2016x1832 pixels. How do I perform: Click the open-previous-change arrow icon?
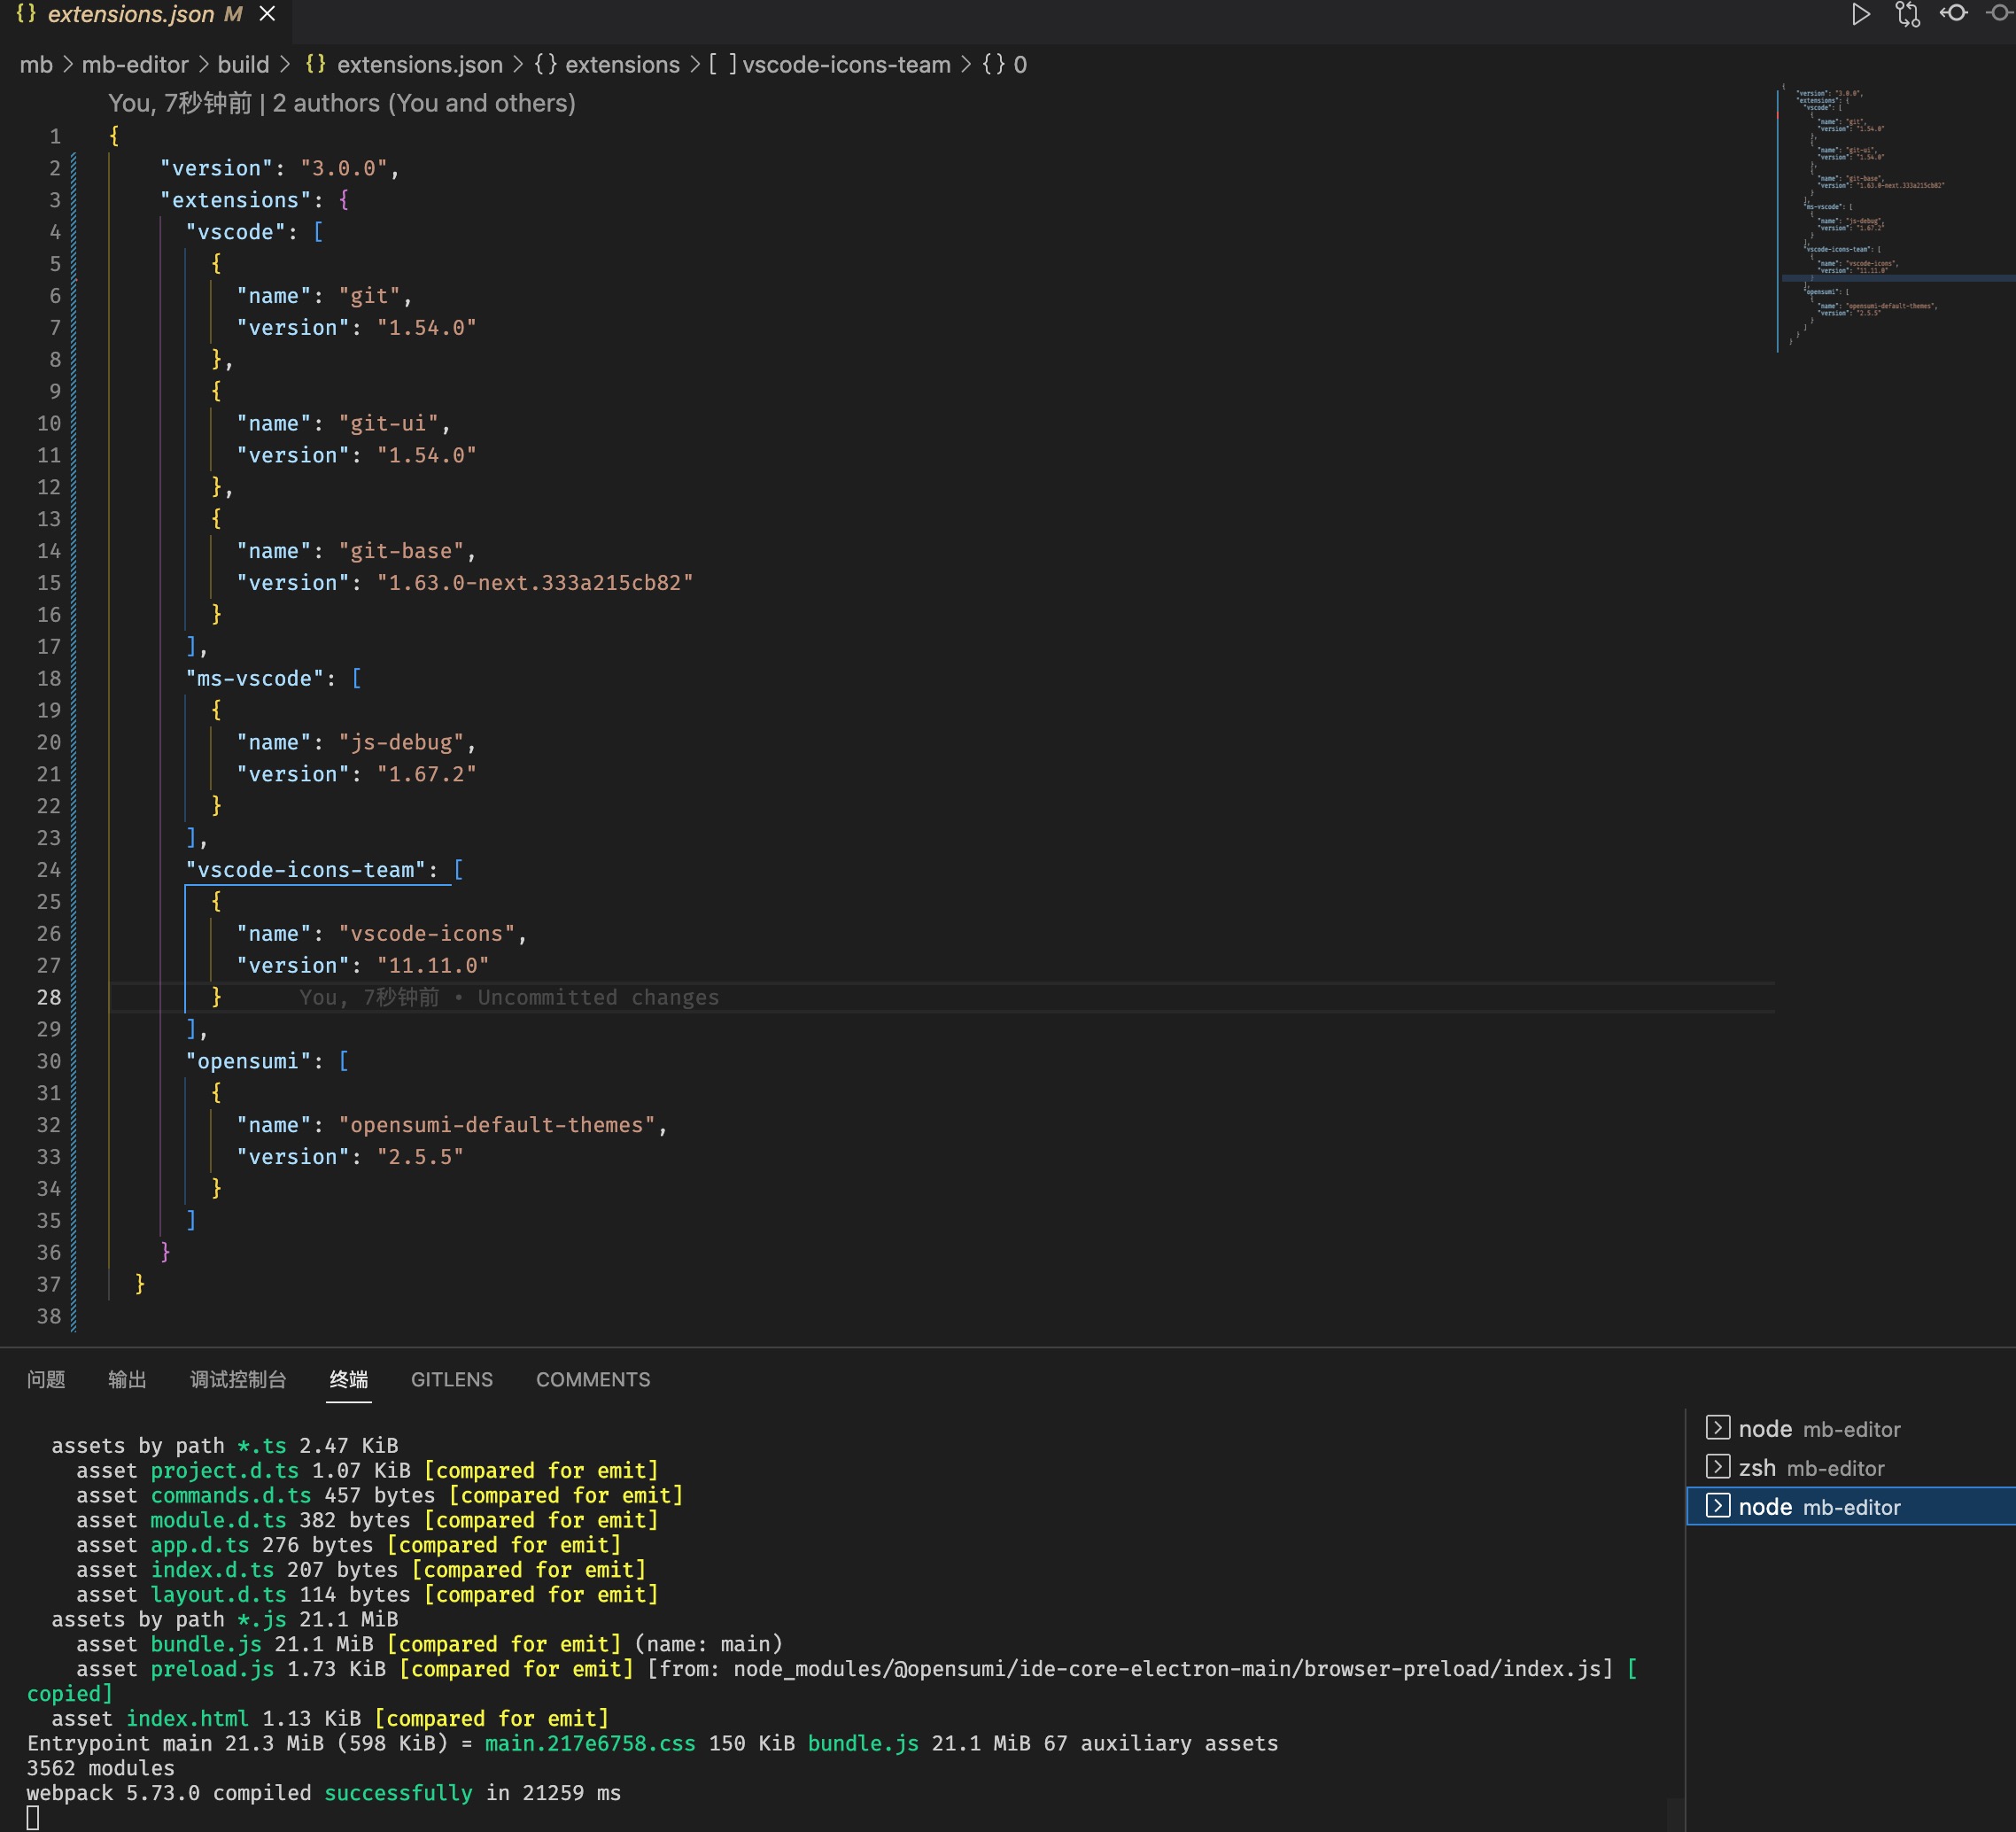click(1954, 15)
